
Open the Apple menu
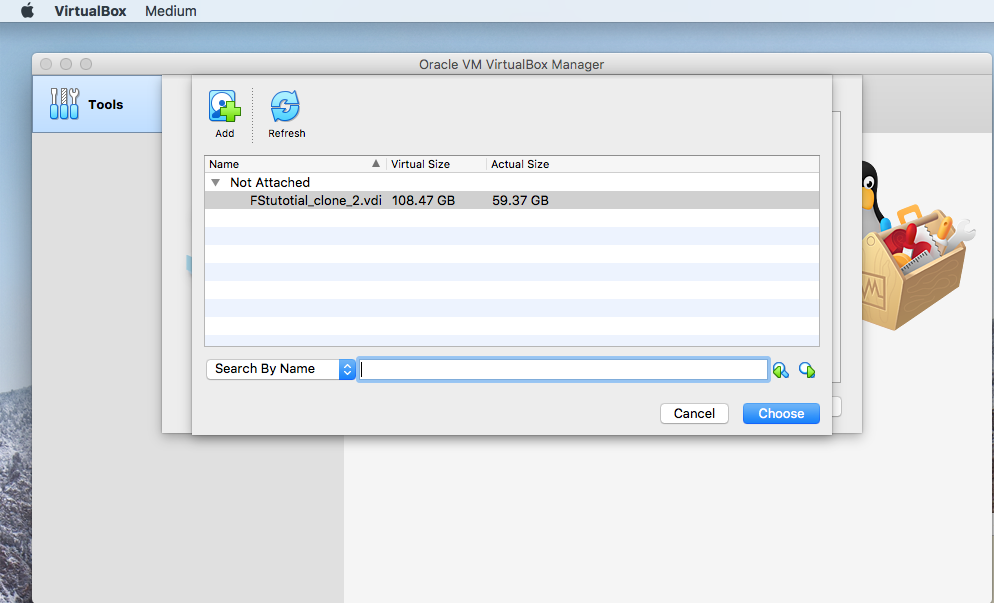click(27, 11)
